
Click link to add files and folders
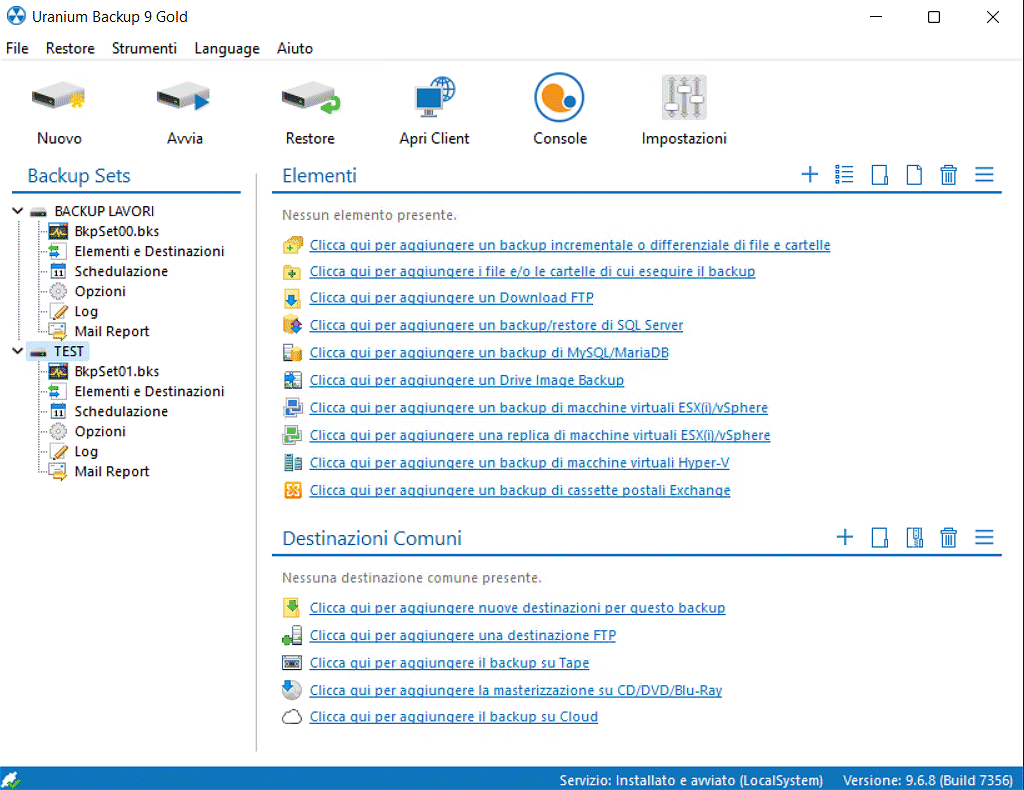tap(532, 271)
